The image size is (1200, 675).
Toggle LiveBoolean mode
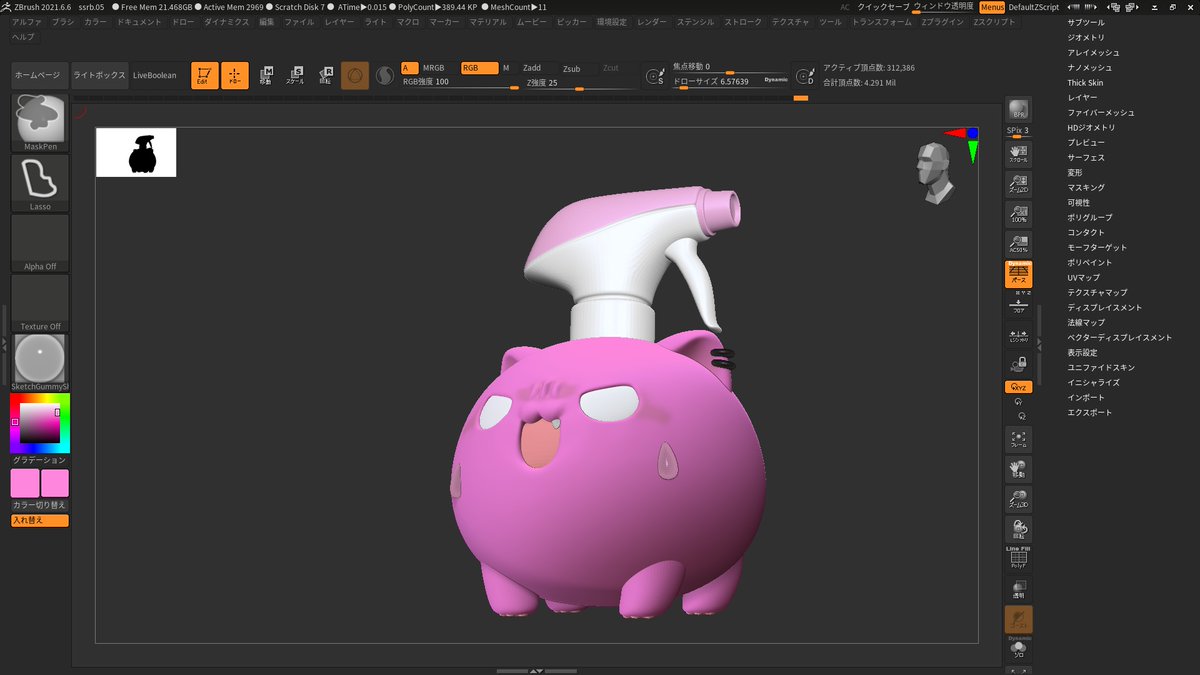click(154, 75)
